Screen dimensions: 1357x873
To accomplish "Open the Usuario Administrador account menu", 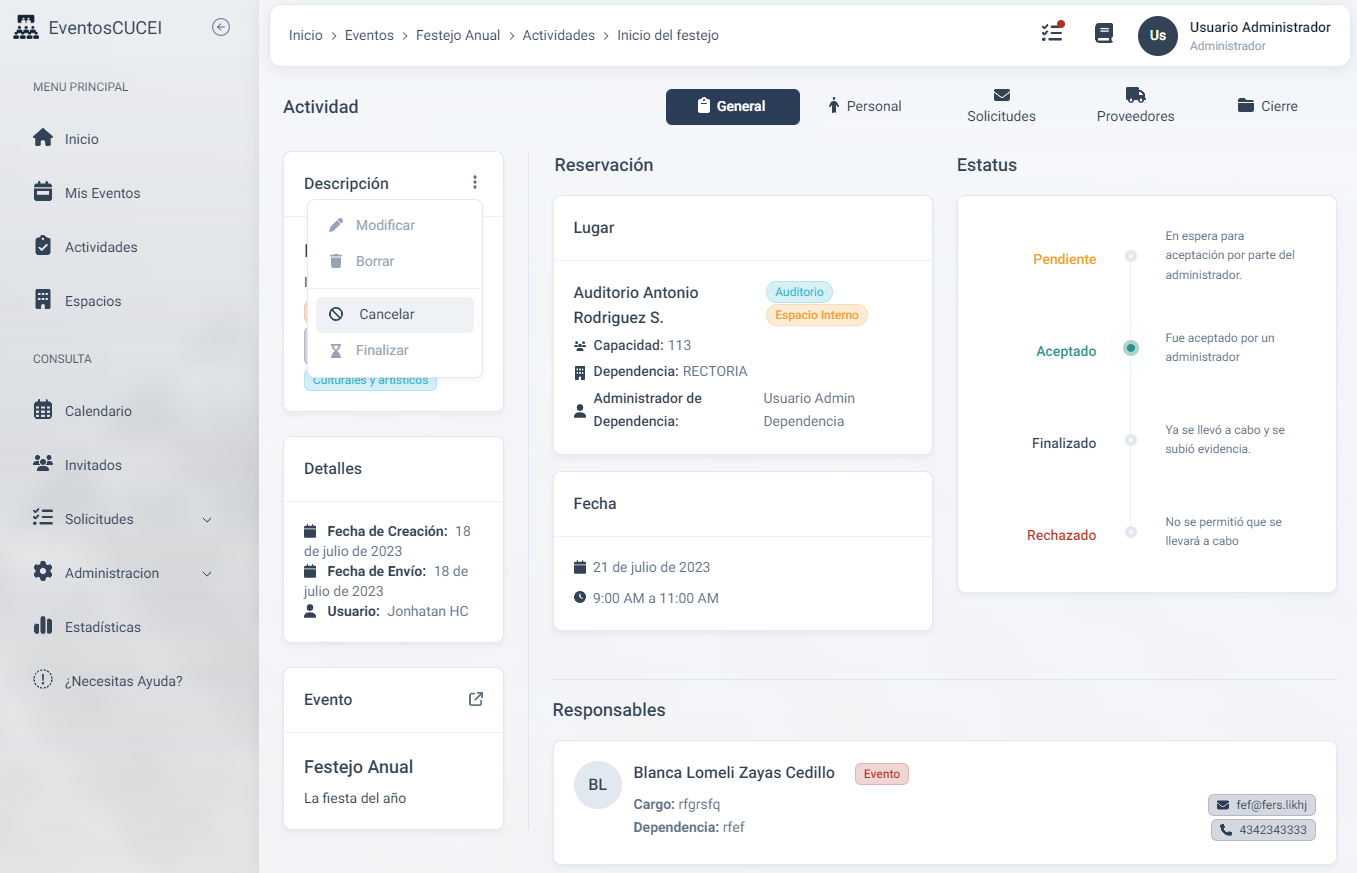I will [x=1259, y=35].
